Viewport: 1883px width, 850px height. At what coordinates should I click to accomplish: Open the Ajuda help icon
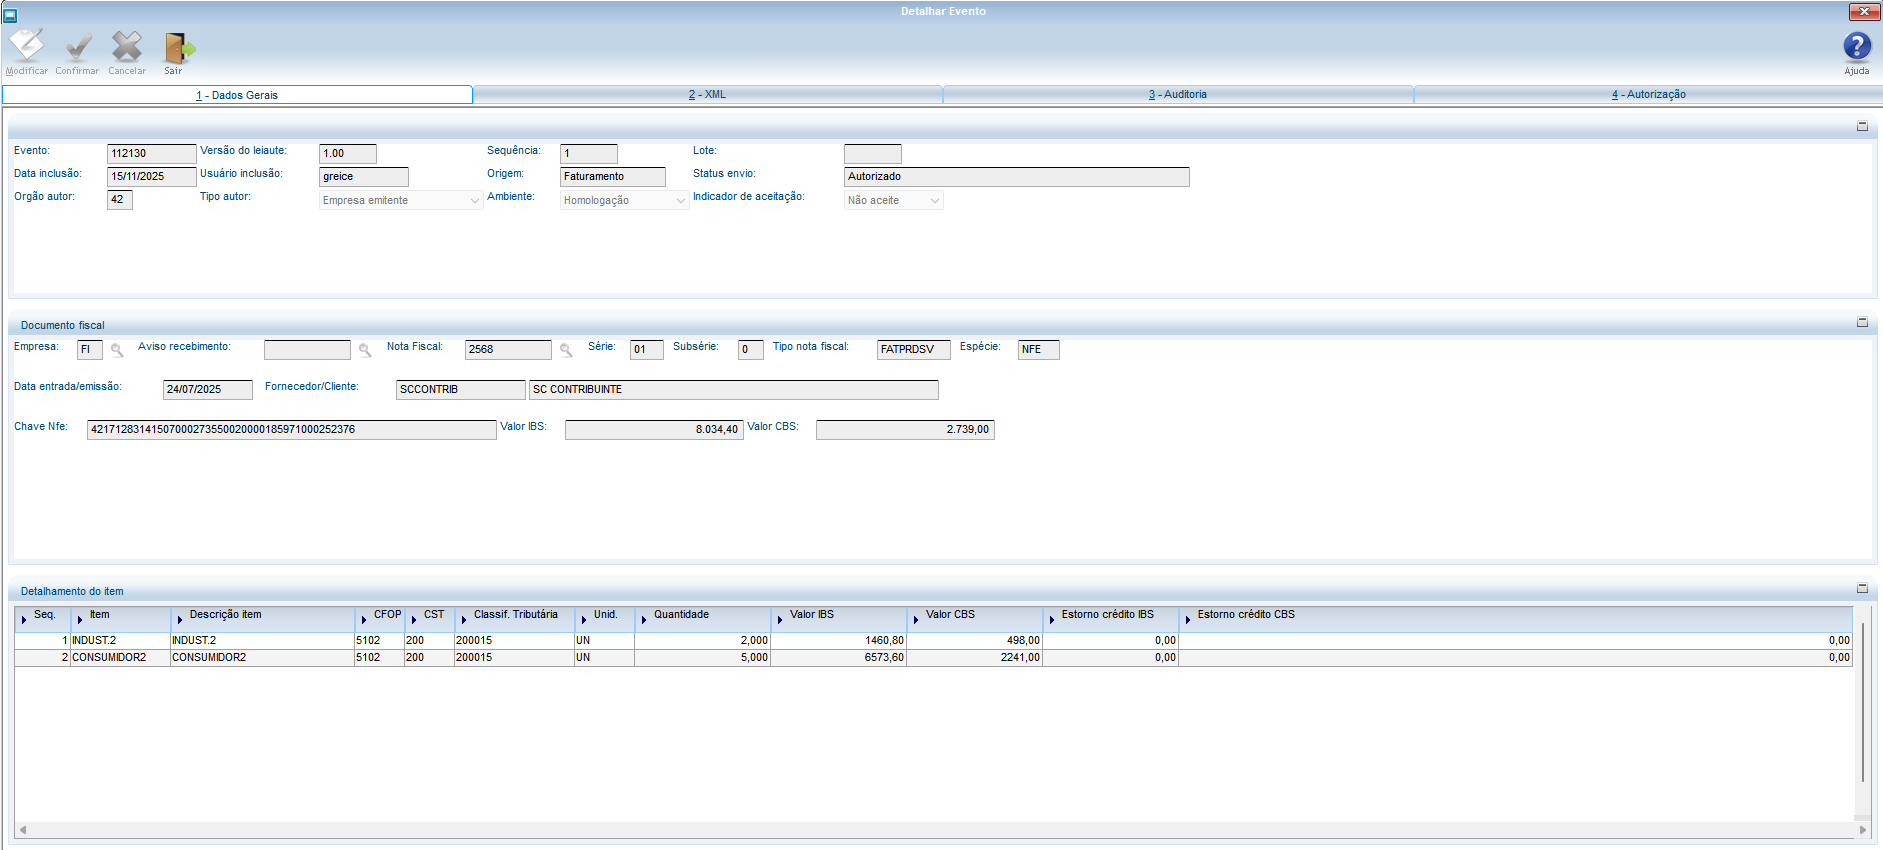(1857, 47)
